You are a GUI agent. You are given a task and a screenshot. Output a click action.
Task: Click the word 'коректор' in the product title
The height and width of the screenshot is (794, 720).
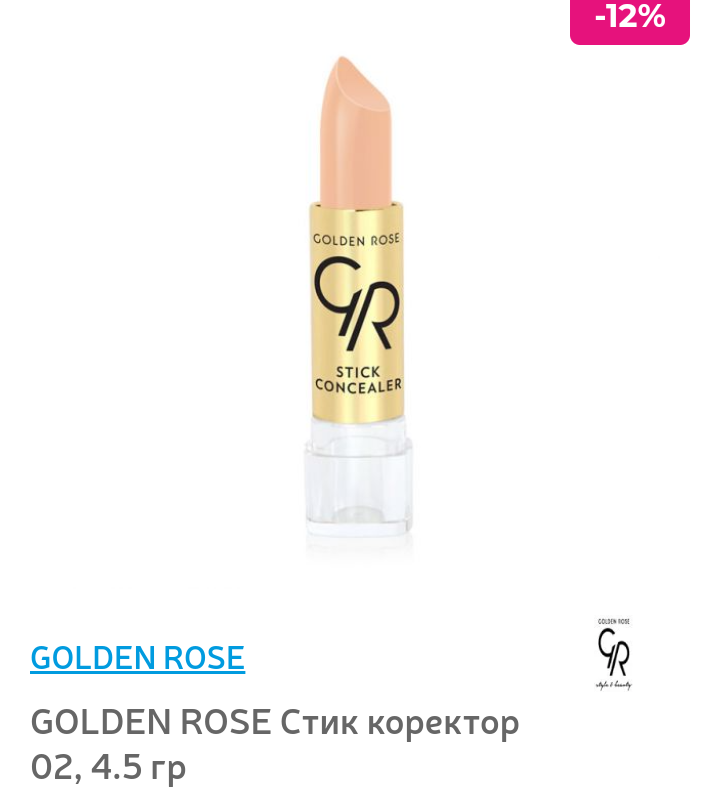click(x=443, y=723)
